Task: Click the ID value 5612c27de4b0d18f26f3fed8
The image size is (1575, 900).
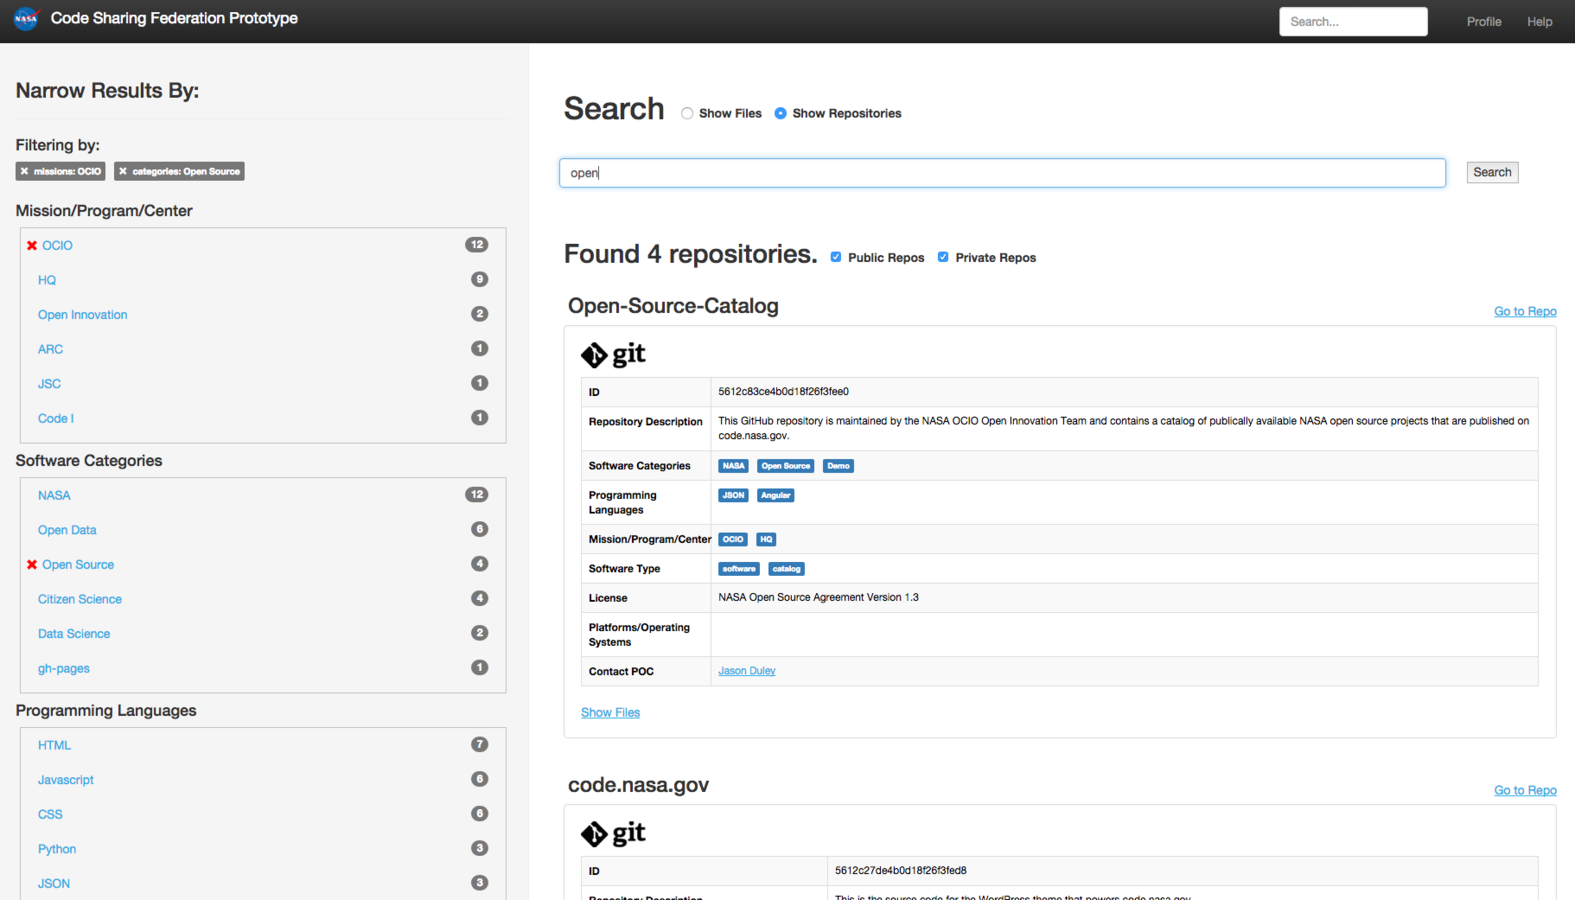Action: (x=900, y=871)
